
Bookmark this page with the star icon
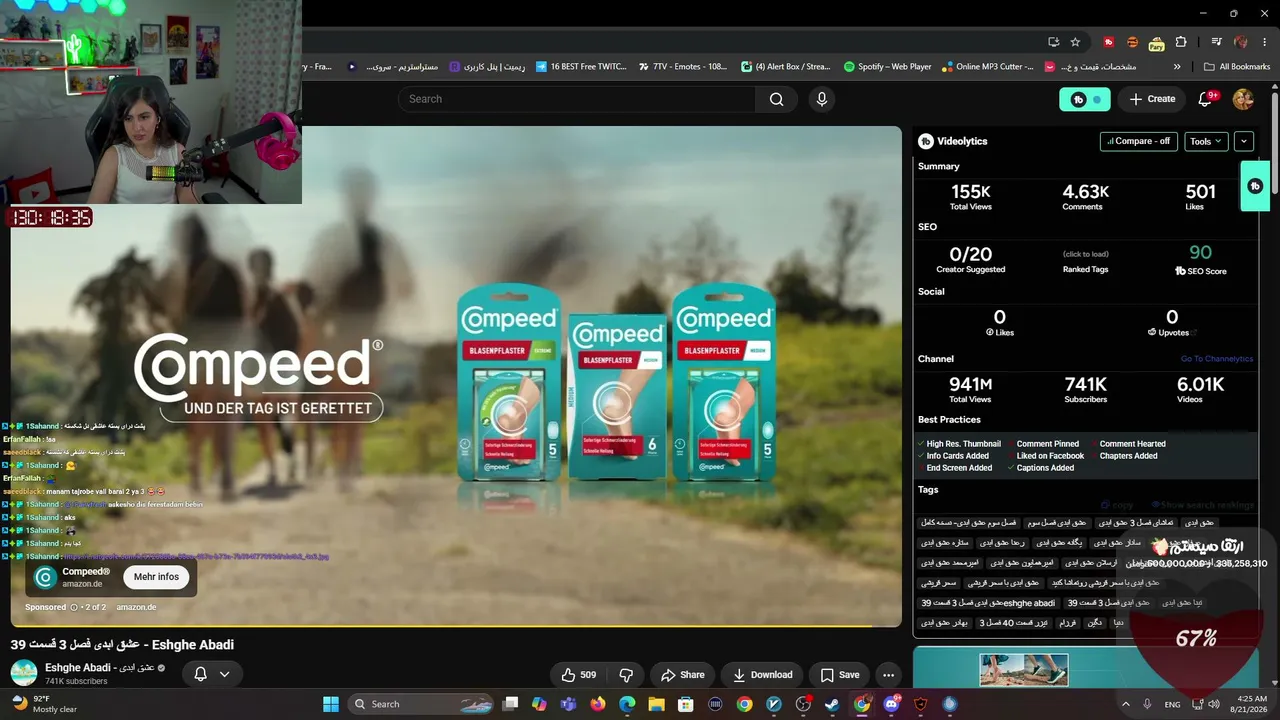tap(1075, 42)
